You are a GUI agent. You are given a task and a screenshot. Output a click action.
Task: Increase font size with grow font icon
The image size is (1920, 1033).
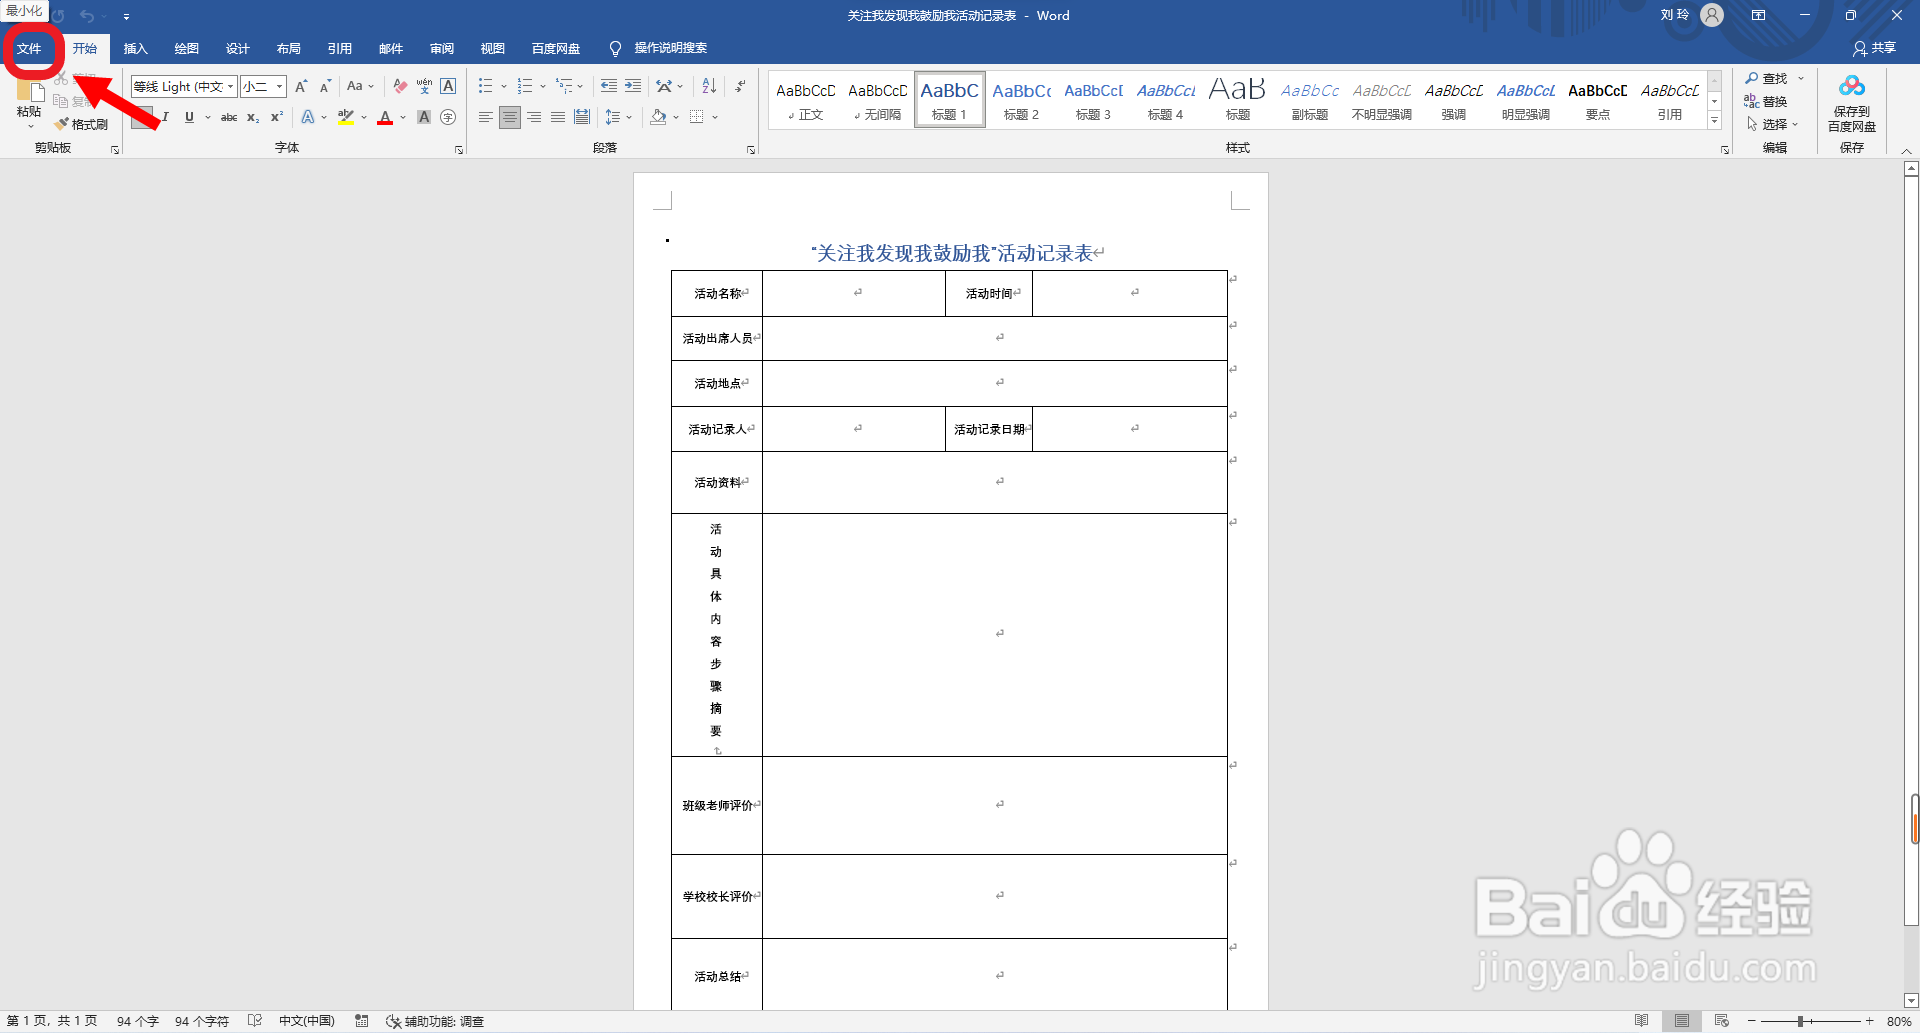point(301,87)
